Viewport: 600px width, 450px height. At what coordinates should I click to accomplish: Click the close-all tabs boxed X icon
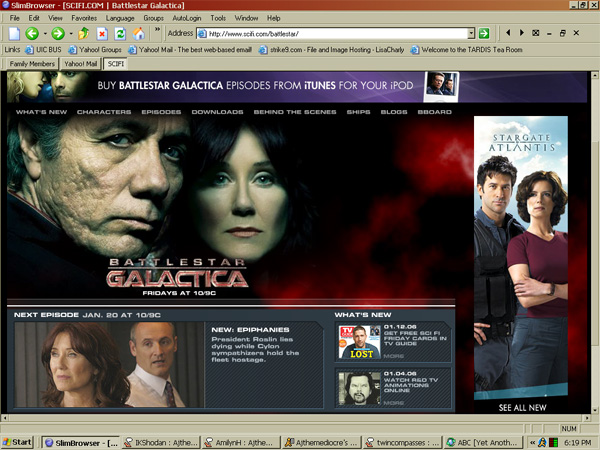[x=536, y=33]
